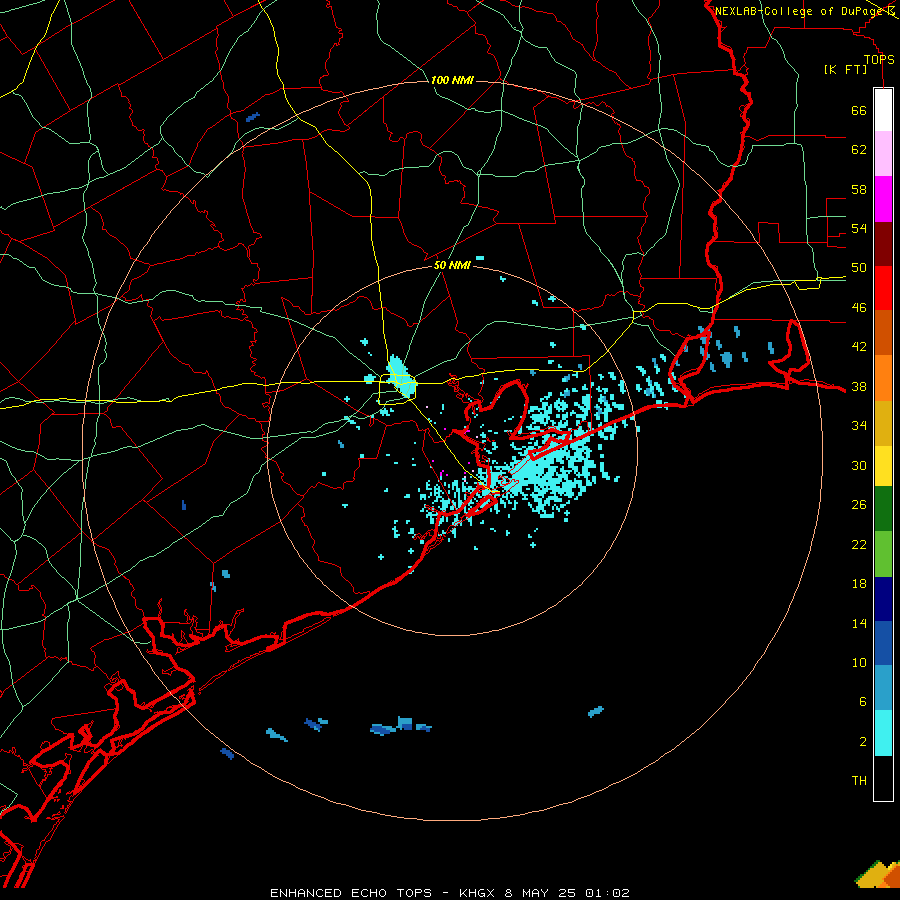Image resolution: width=900 pixels, height=900 pixels.
Task: Click the '66' legend value
Action: 859,110
